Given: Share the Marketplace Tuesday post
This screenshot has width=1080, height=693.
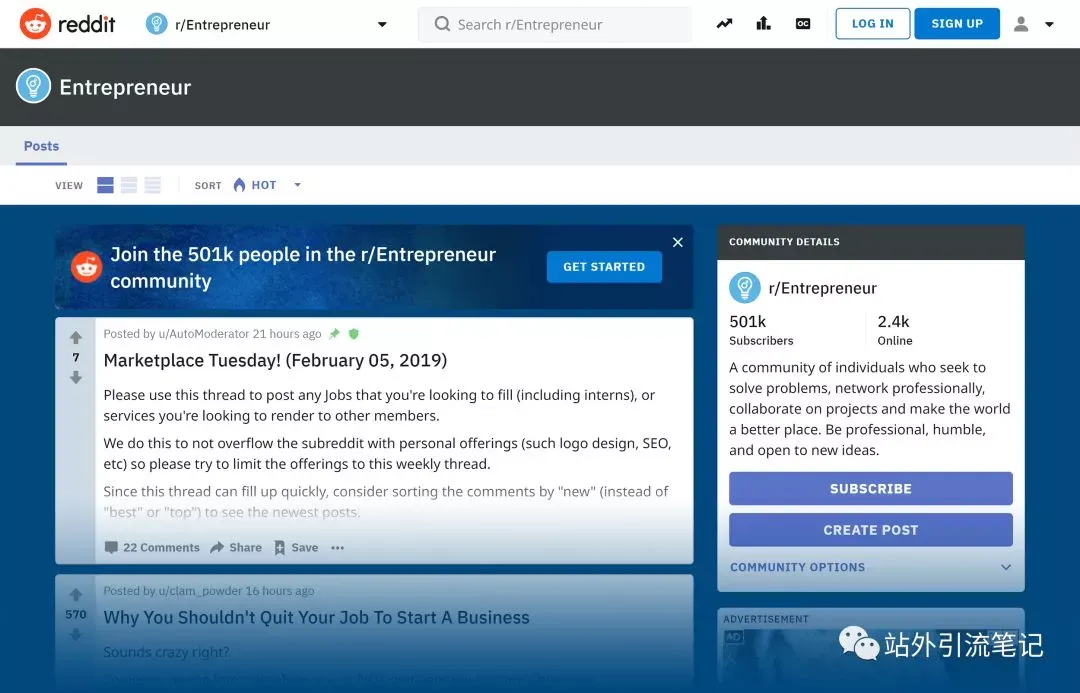Looking at the screenshot, I should pos(236,548).
